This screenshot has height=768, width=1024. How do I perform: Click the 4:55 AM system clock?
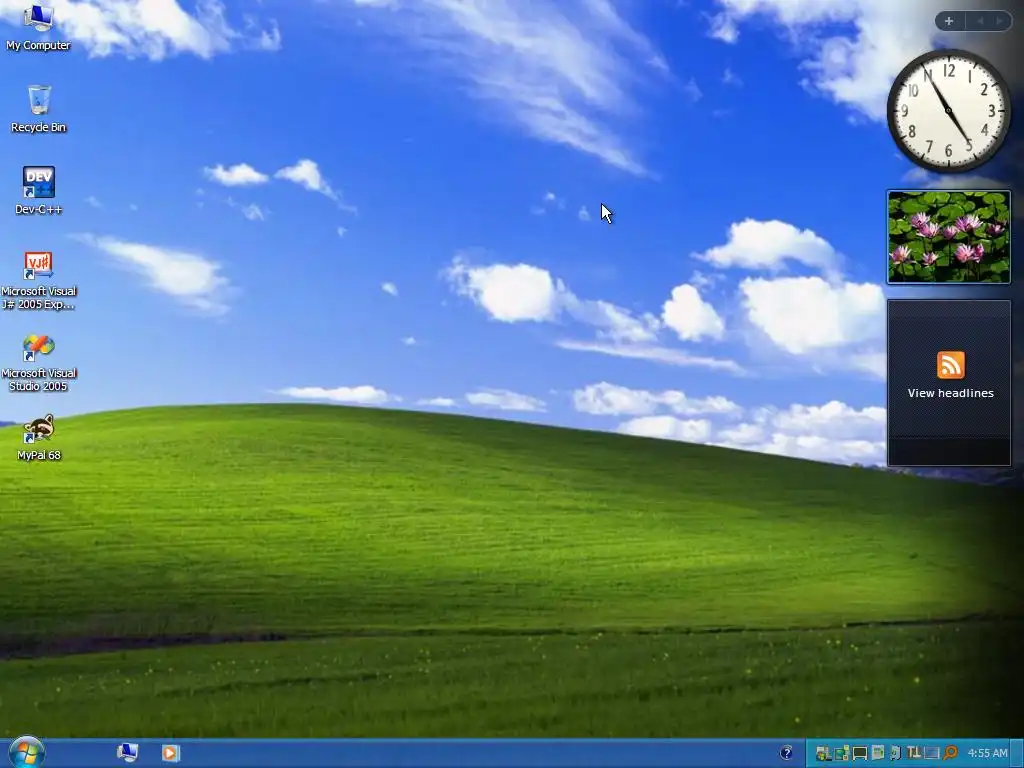pyautogui.click(x=987, y=753)
